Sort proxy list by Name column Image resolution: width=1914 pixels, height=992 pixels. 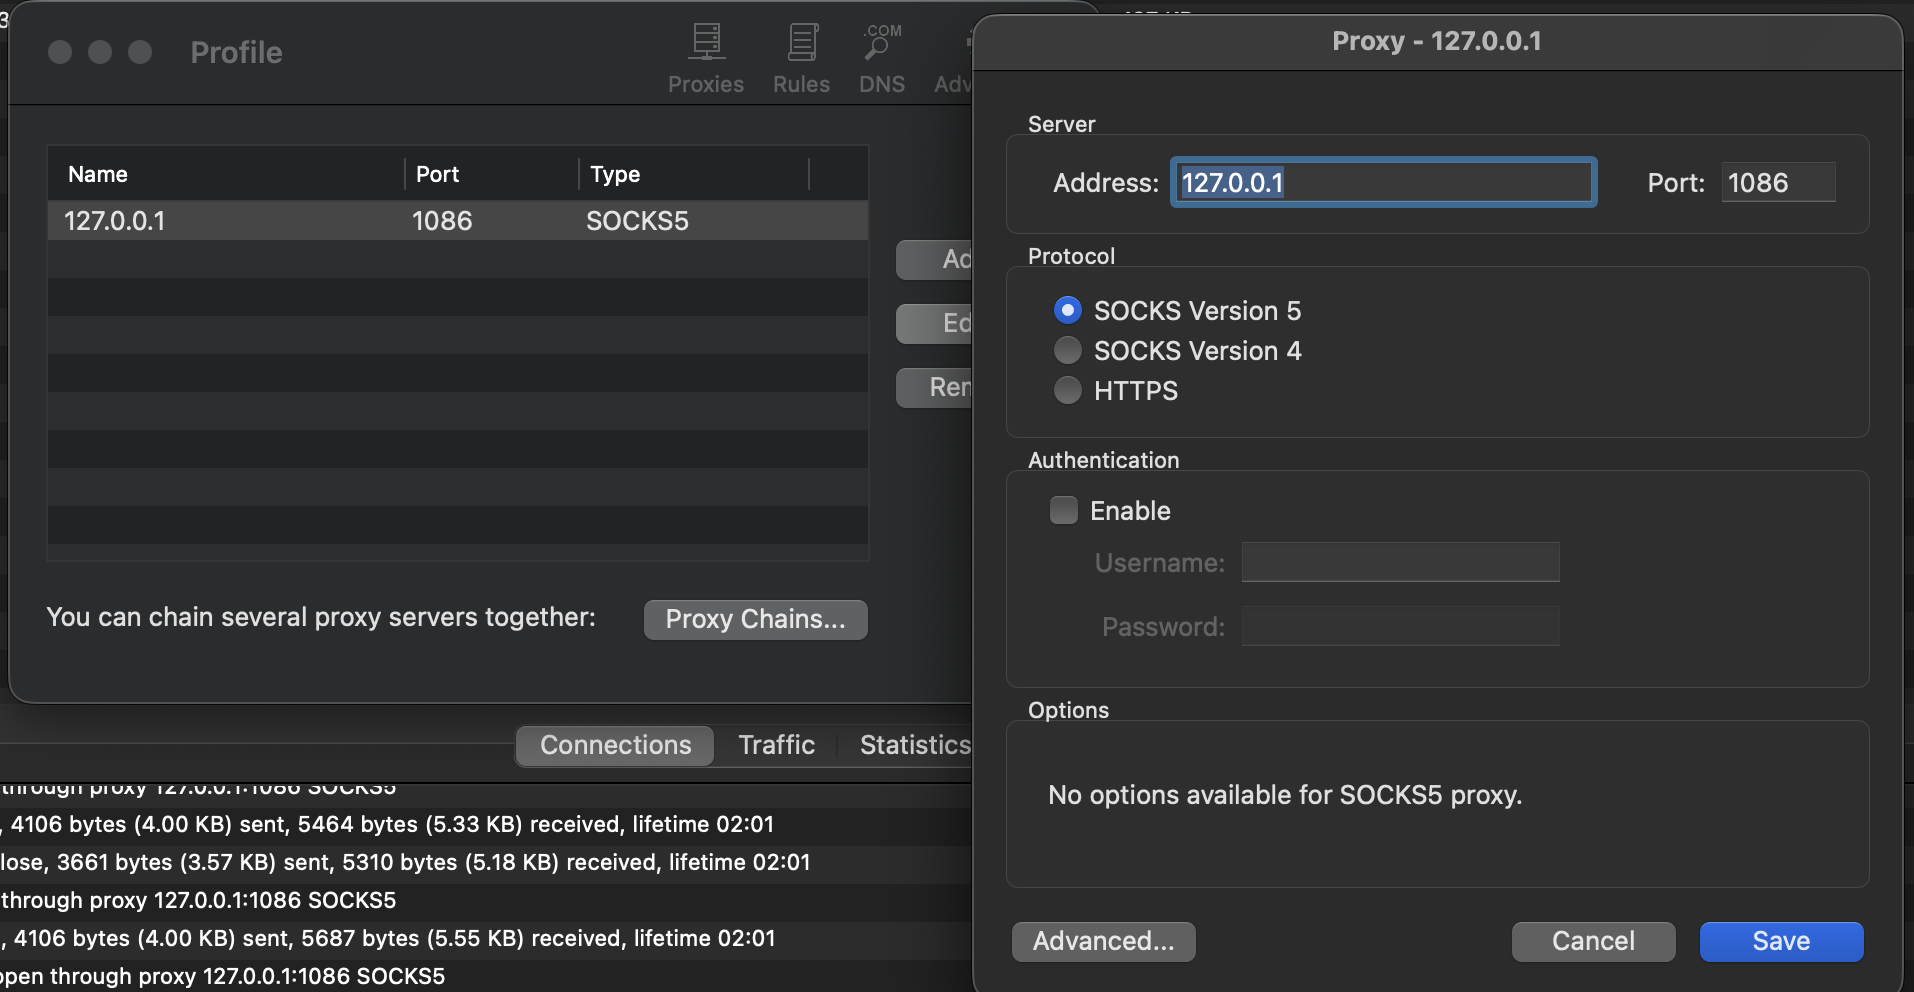click(x=225, y=174)
